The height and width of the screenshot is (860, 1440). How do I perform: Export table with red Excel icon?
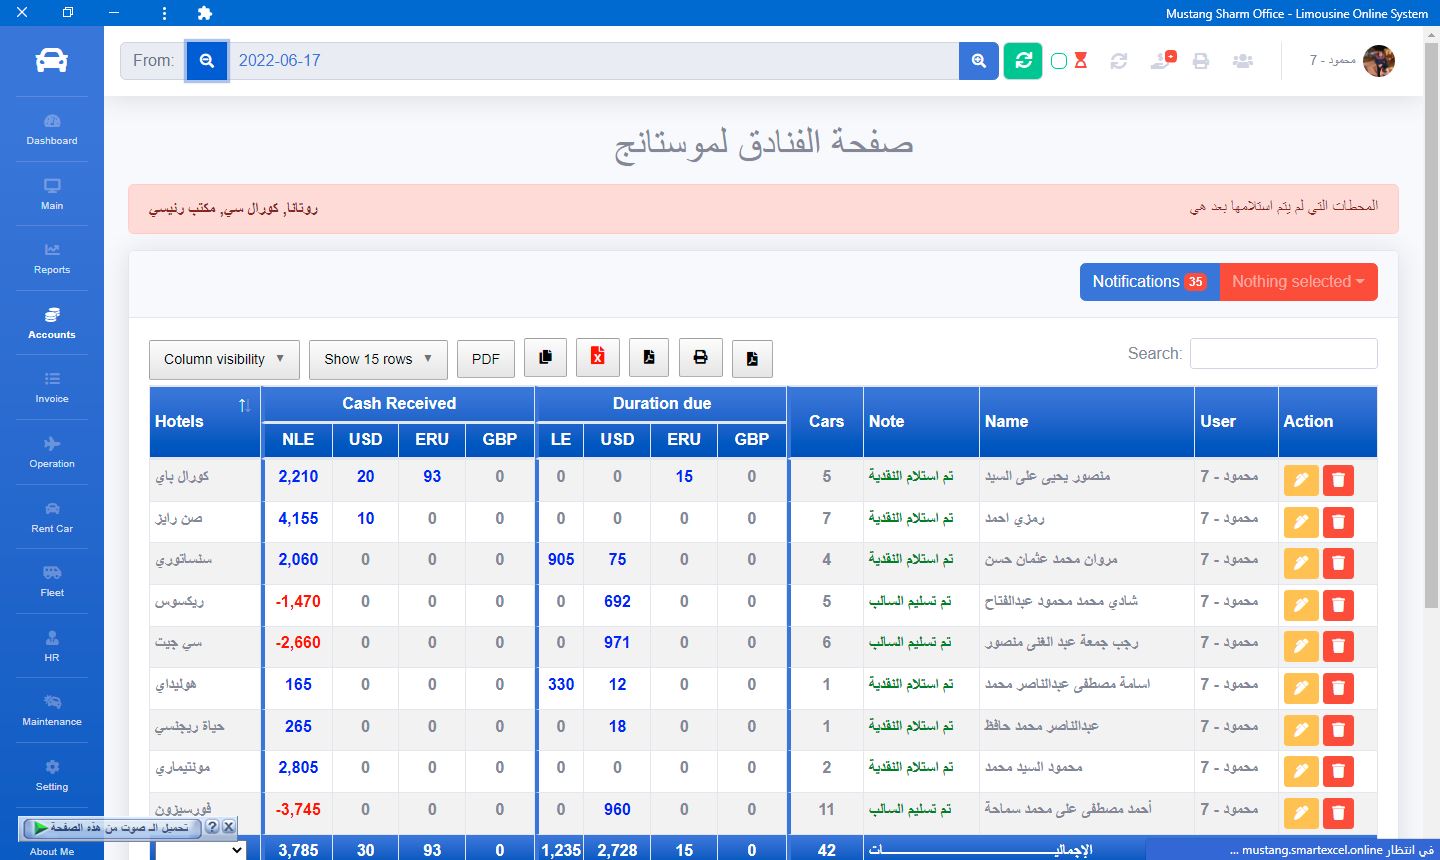point(597,358)
